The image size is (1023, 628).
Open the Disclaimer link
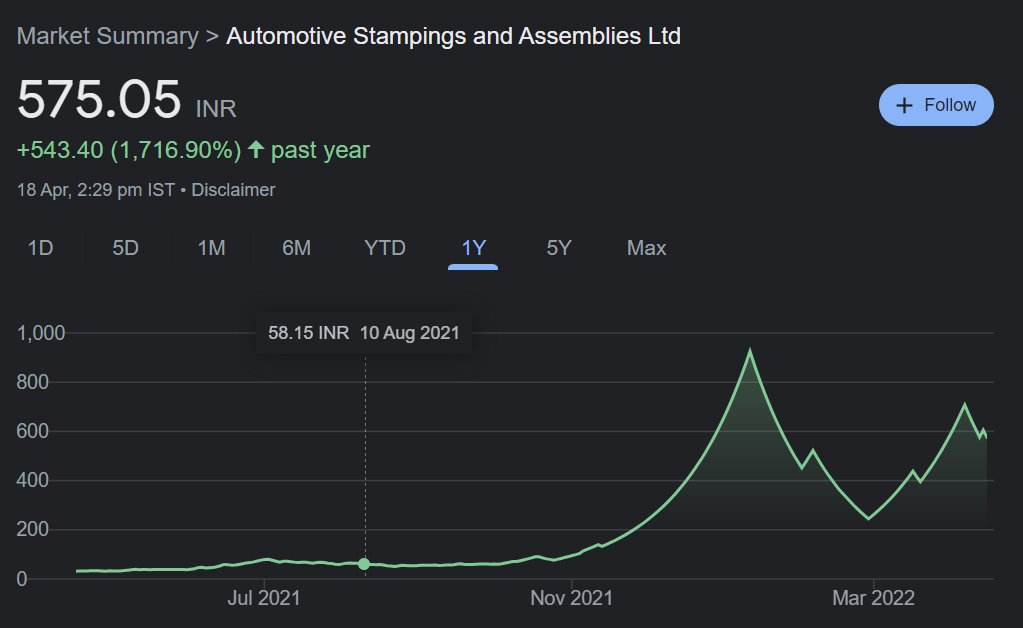coord(233,190)
